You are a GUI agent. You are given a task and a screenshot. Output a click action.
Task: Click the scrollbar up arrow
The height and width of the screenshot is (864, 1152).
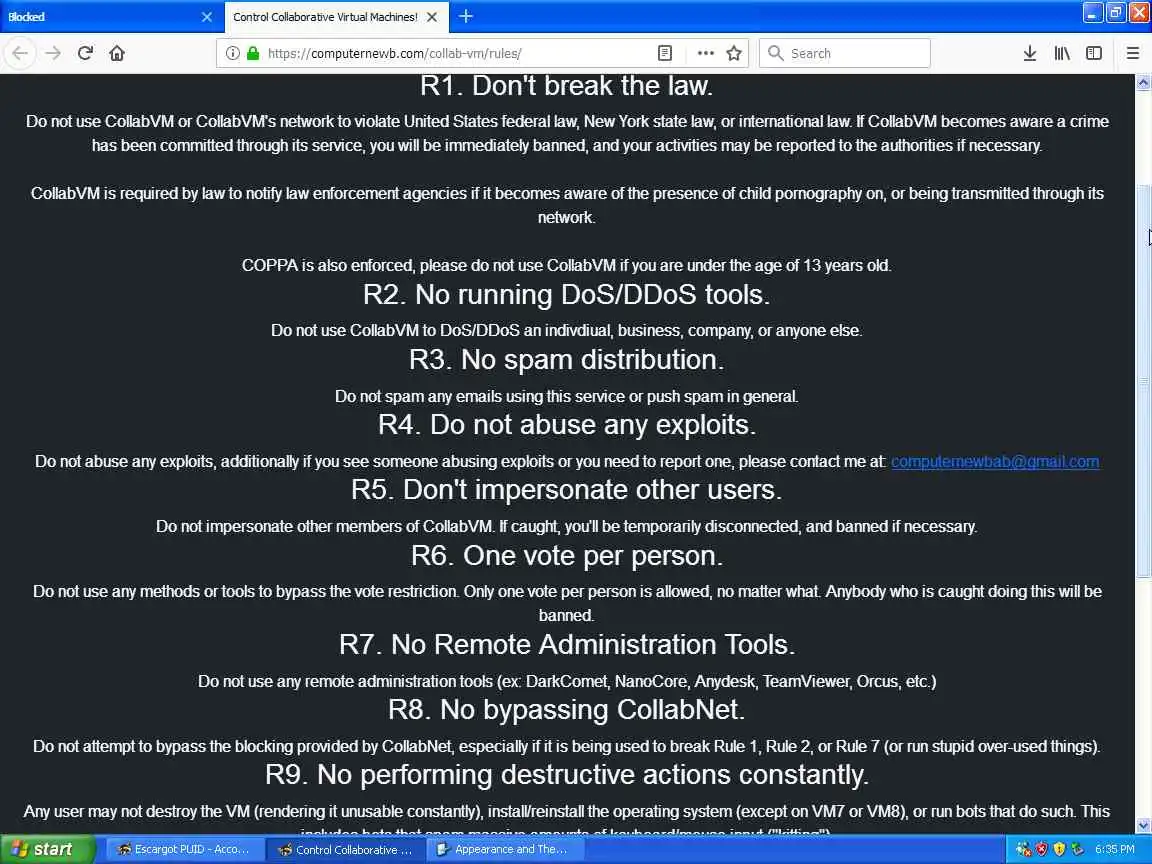(x=1143, y=82)
